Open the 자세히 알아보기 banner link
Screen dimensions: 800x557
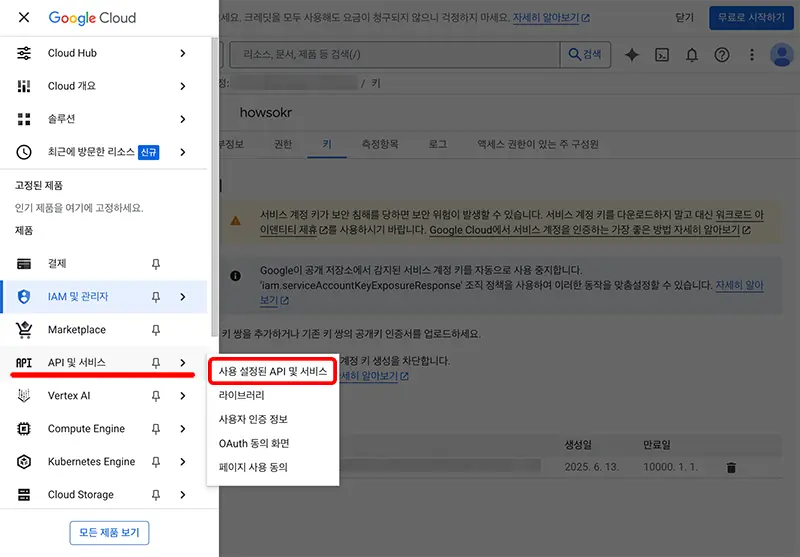pos(551,18)
